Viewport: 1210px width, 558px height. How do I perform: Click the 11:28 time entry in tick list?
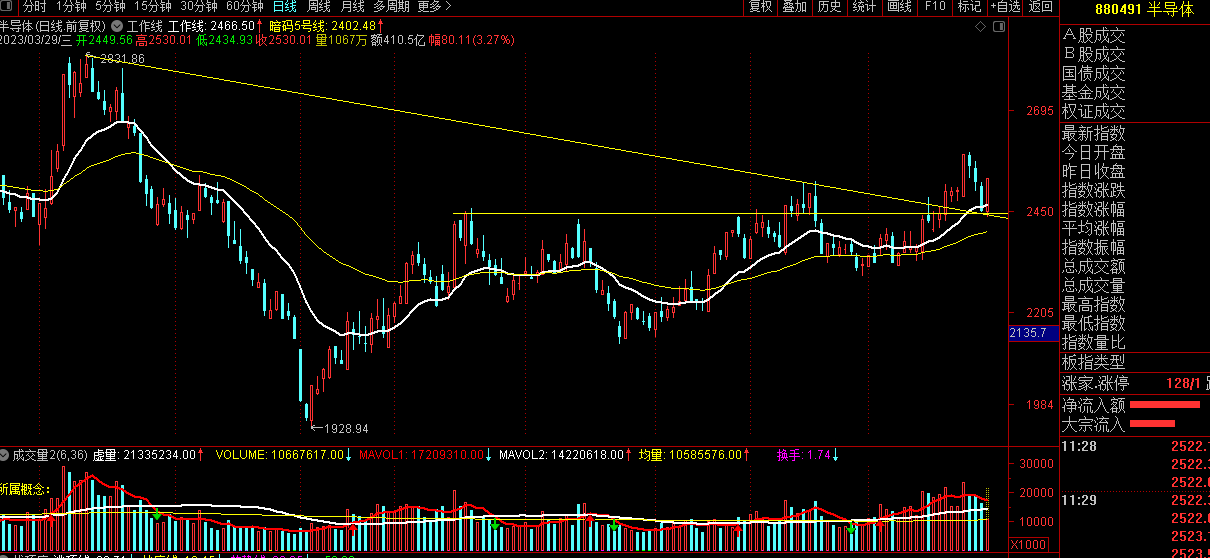click(1078, 446)
